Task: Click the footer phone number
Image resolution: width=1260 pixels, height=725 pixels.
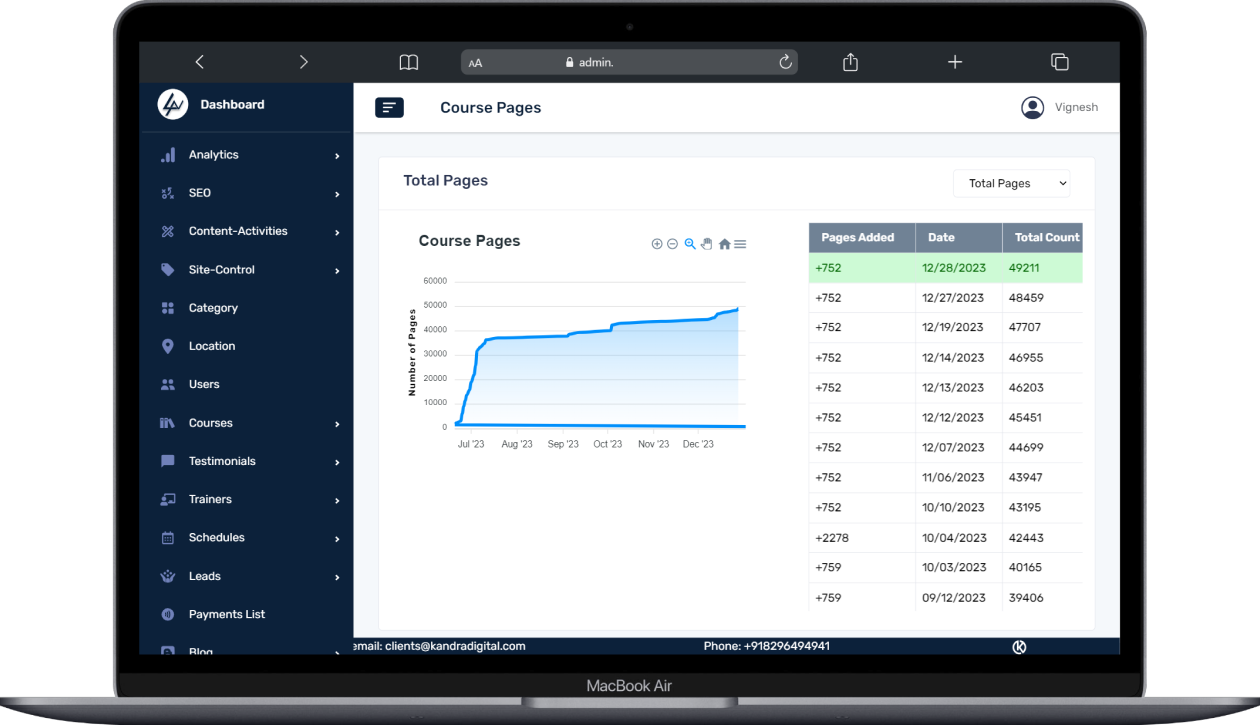Action: (x=786, y=646)
